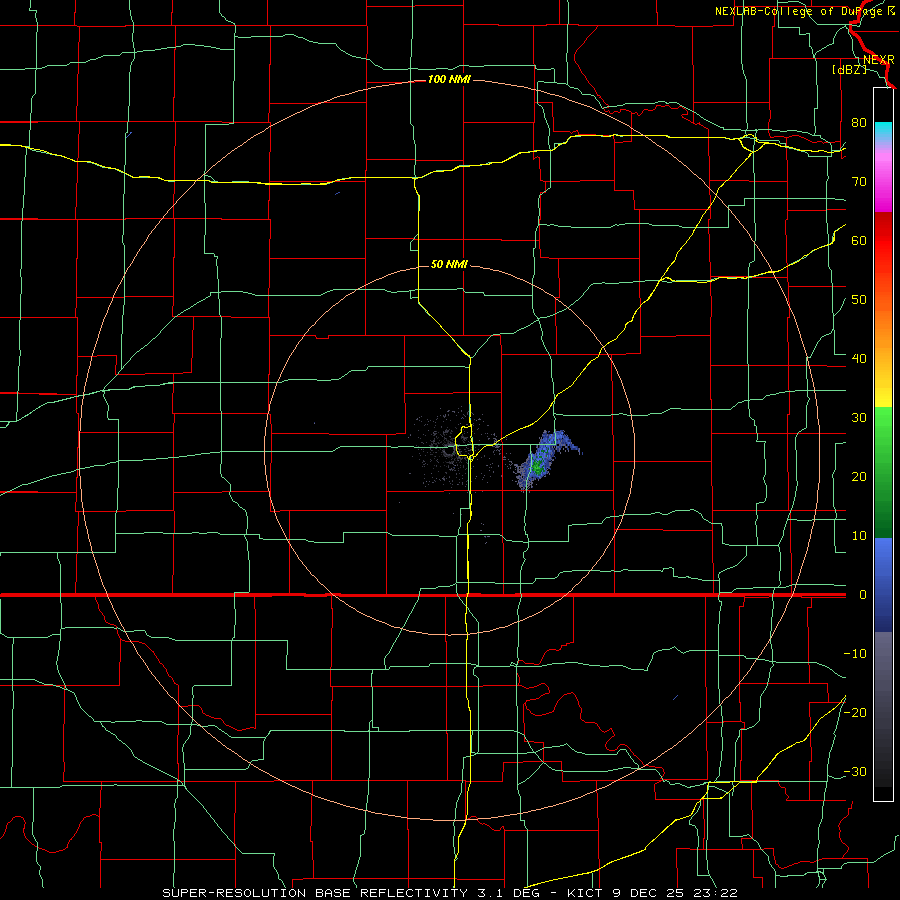Screen dimensions: 900x900
Task: Click the 80 dBZ scale value
Action: (859, 123)
